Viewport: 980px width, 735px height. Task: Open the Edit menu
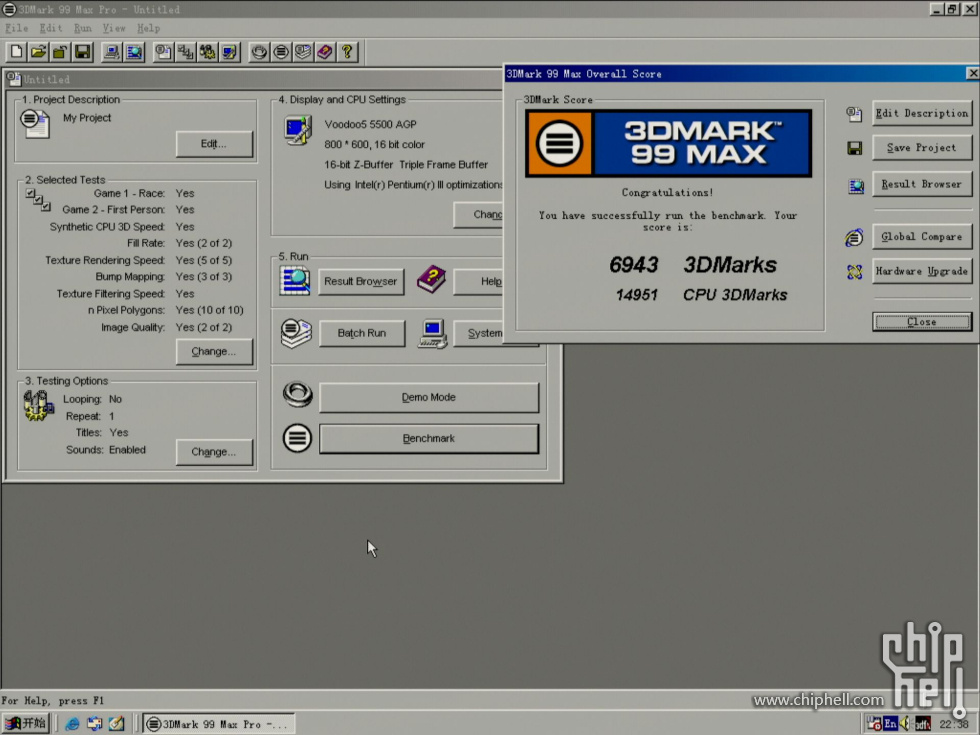51,28
